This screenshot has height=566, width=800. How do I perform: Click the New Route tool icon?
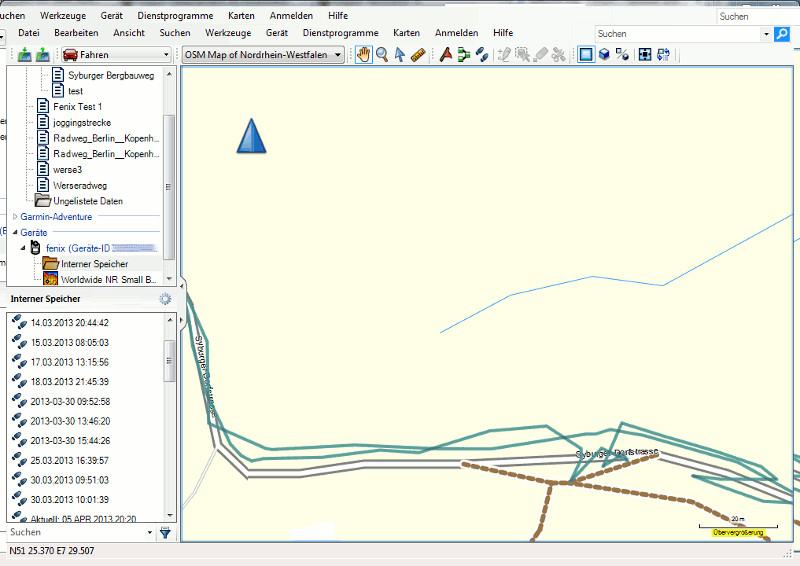click(464, 55)
